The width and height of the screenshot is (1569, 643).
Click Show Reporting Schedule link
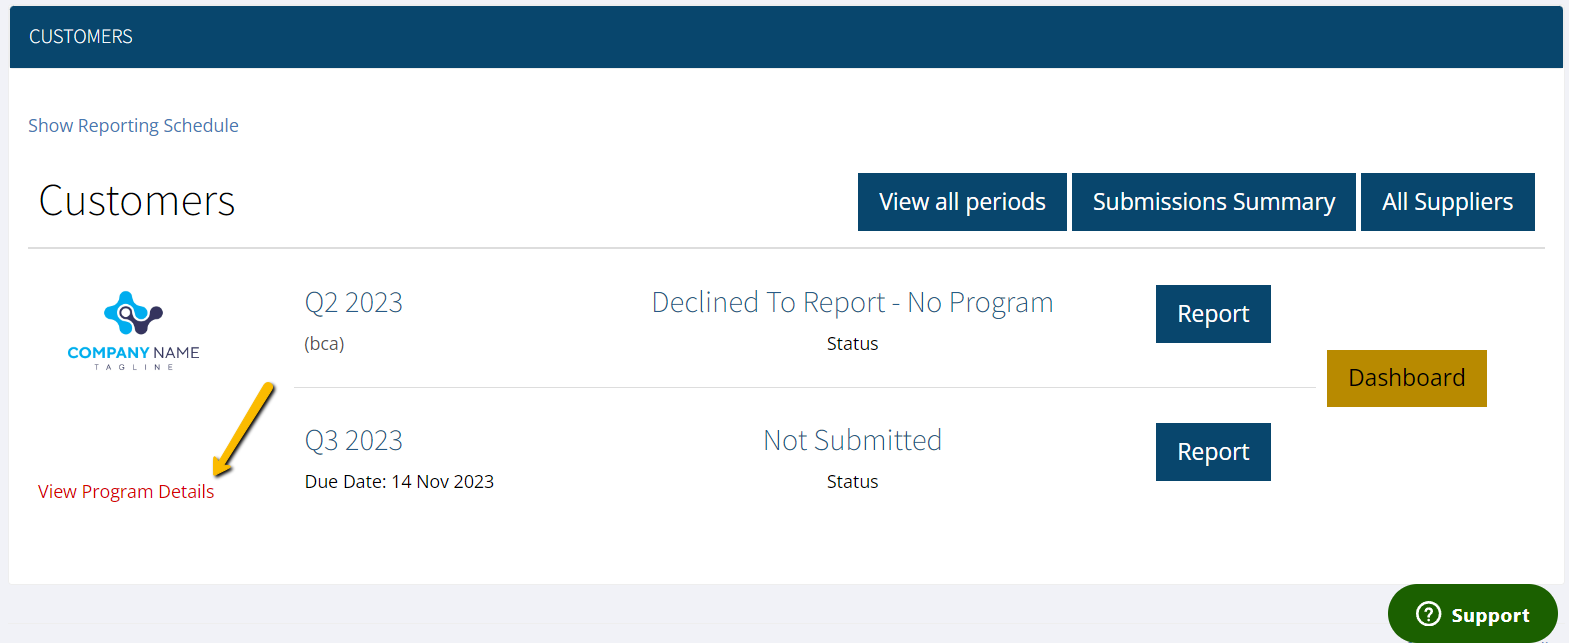[x=133, y=126]
